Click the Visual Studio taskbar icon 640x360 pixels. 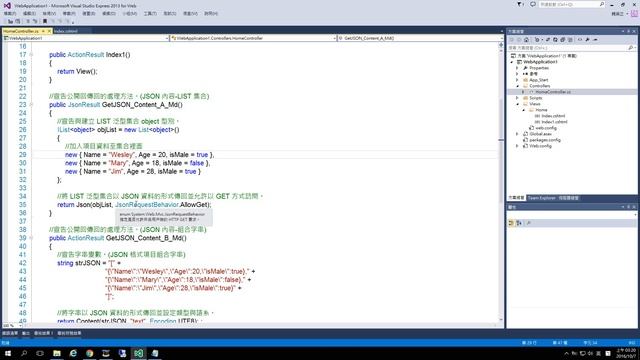pos(138,353)
